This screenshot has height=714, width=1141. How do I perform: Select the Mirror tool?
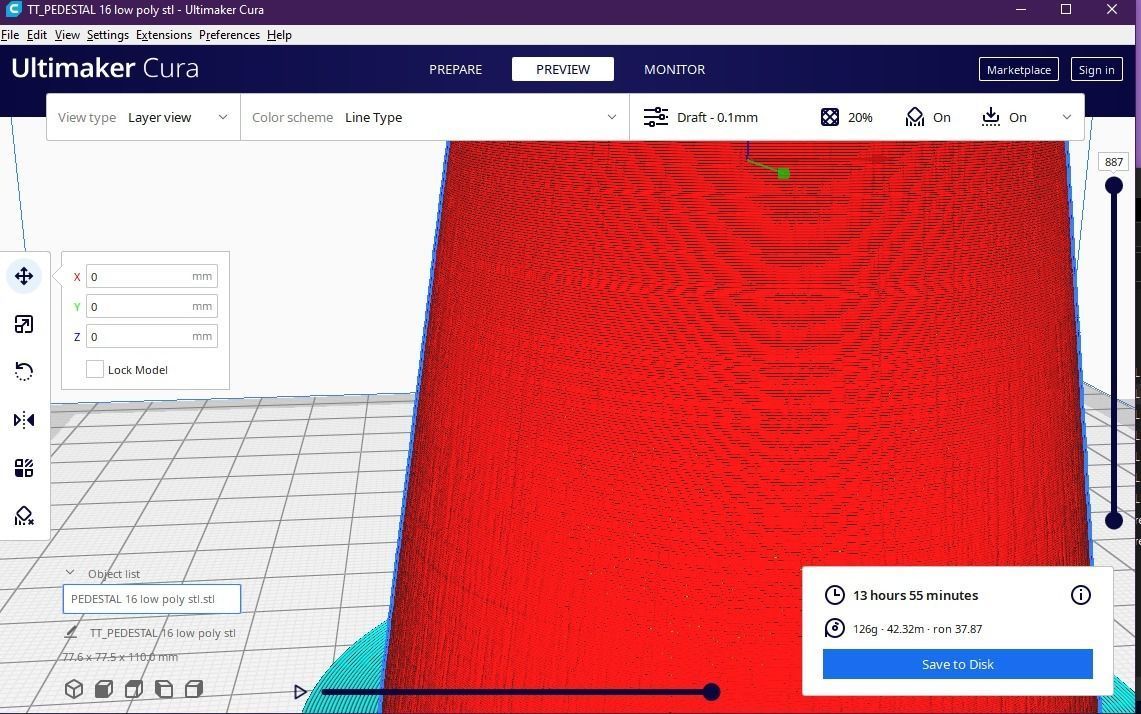pyautogui.click(x=24, y=420)
